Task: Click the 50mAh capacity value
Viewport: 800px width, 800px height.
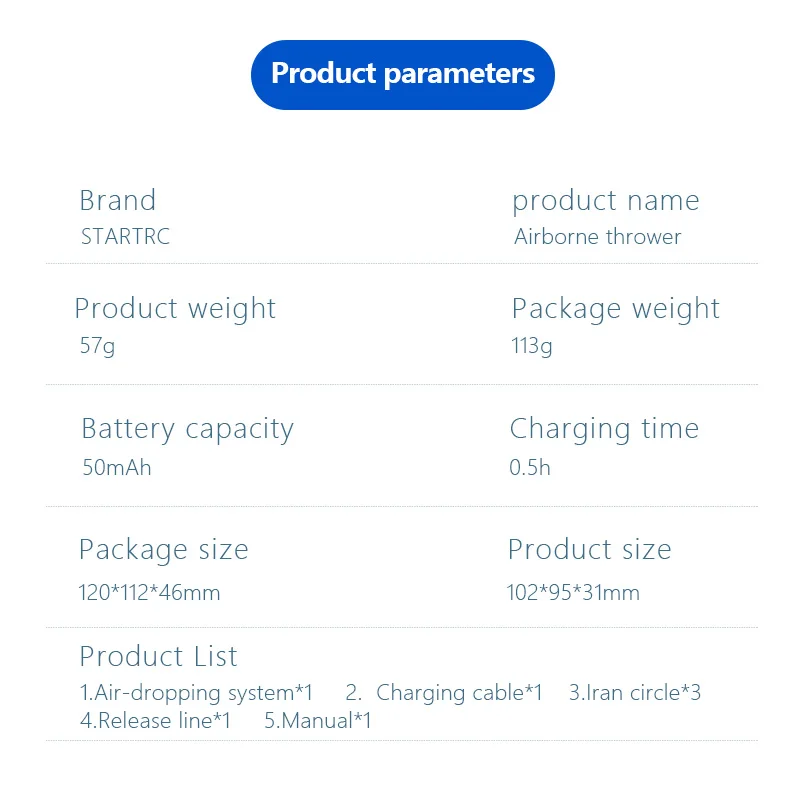Action: [117, 467]
